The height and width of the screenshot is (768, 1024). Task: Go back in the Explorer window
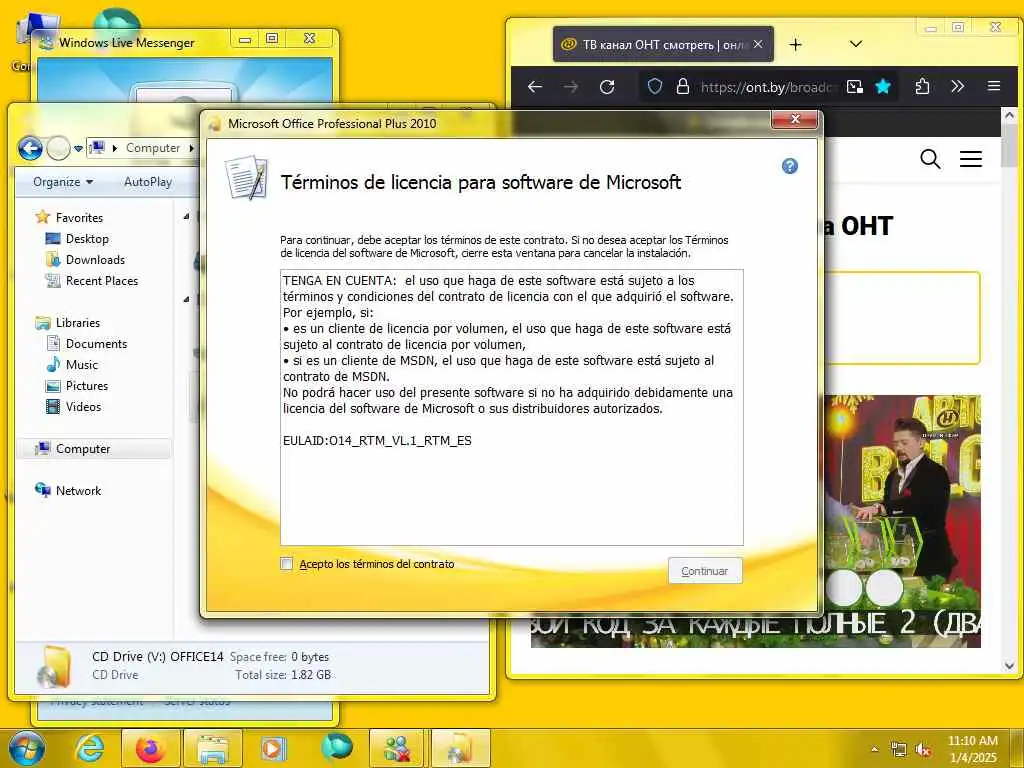click(30, 148)
